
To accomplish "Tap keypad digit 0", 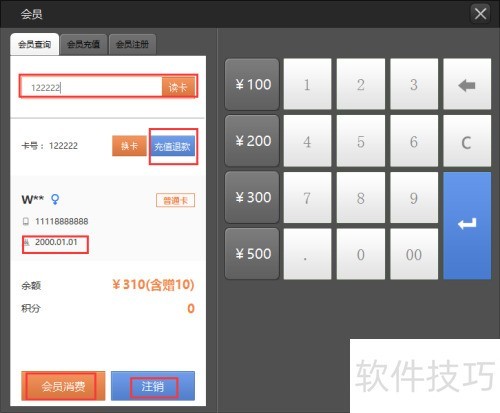I will tap(361, 254).
